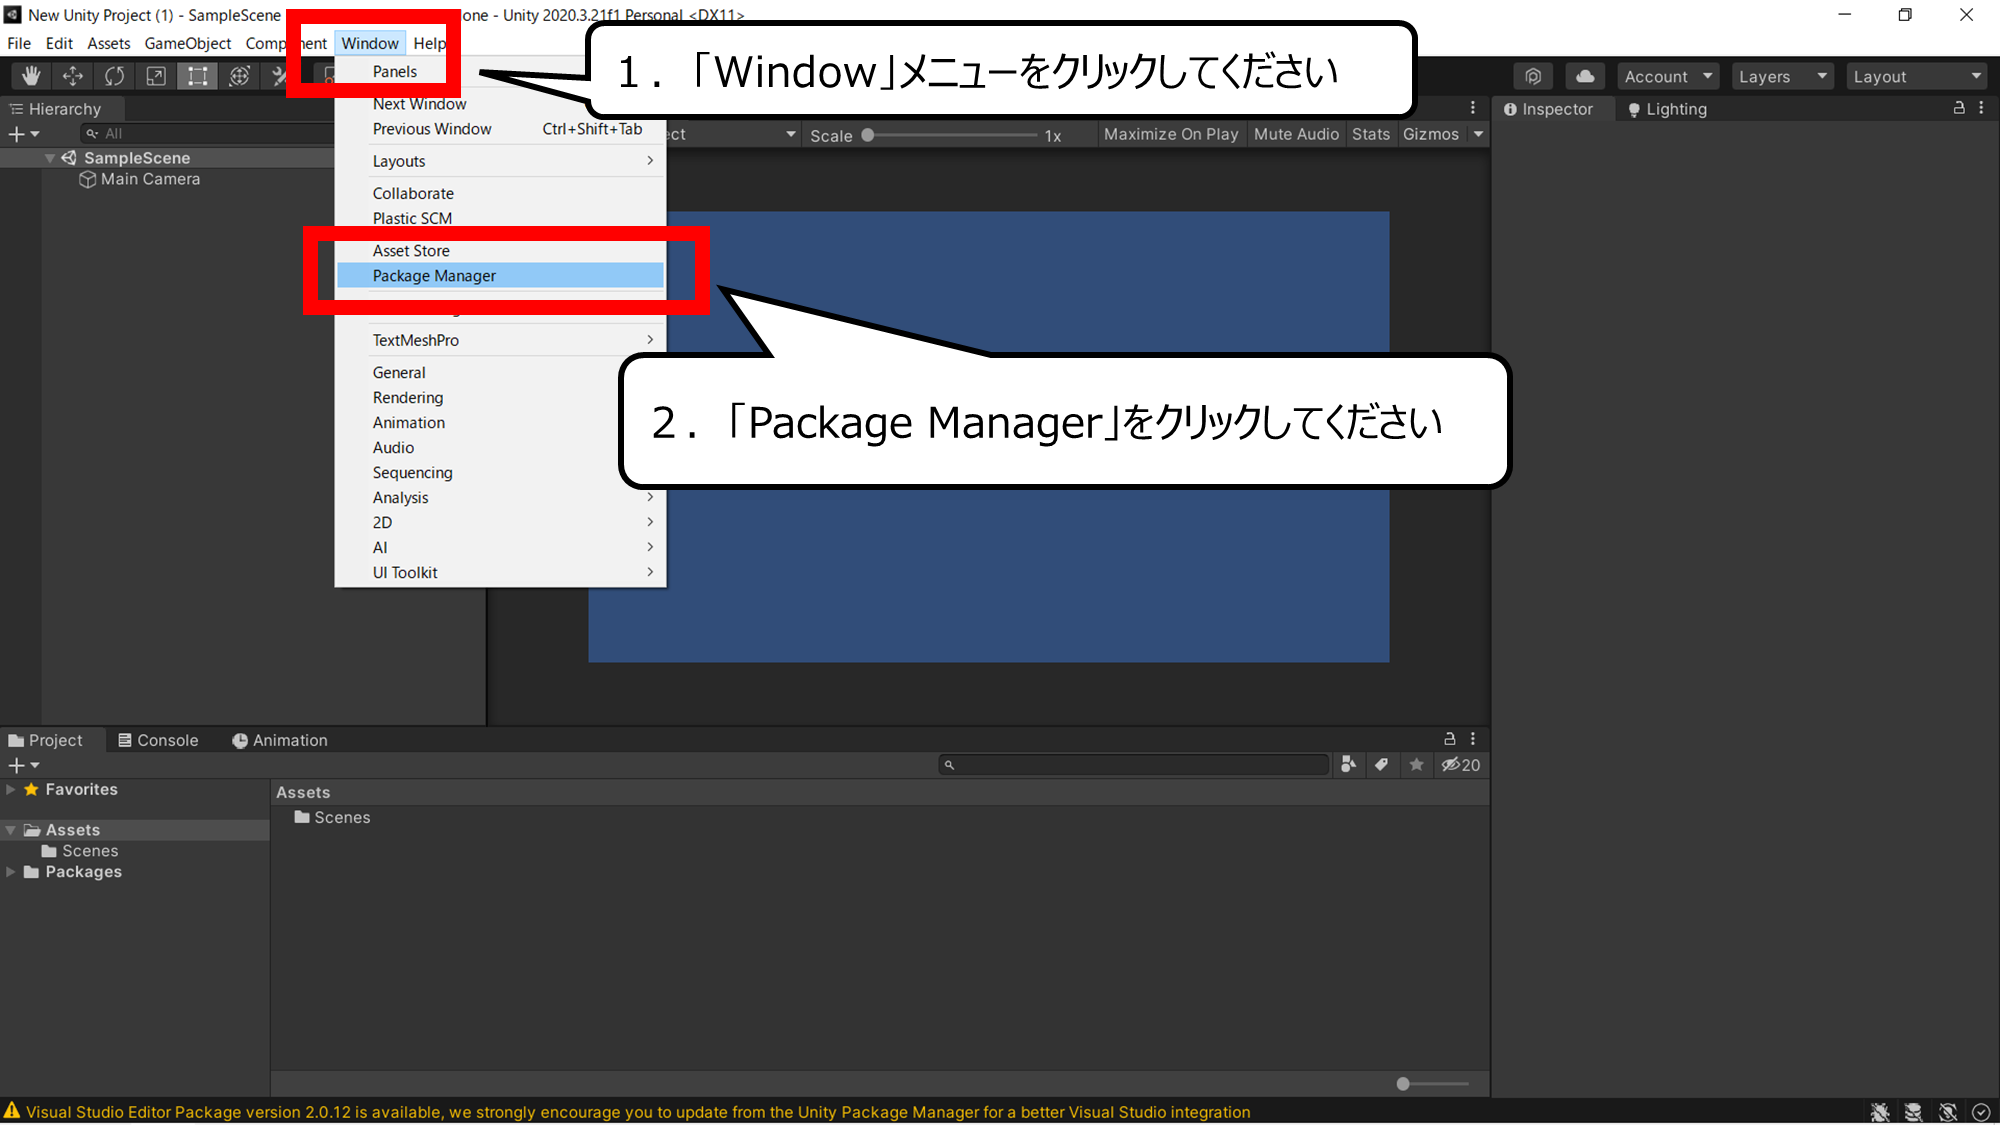Click the Main Camera cube icon
The width and height of the screenshot is (2000, 1125).
coord(88,179)
